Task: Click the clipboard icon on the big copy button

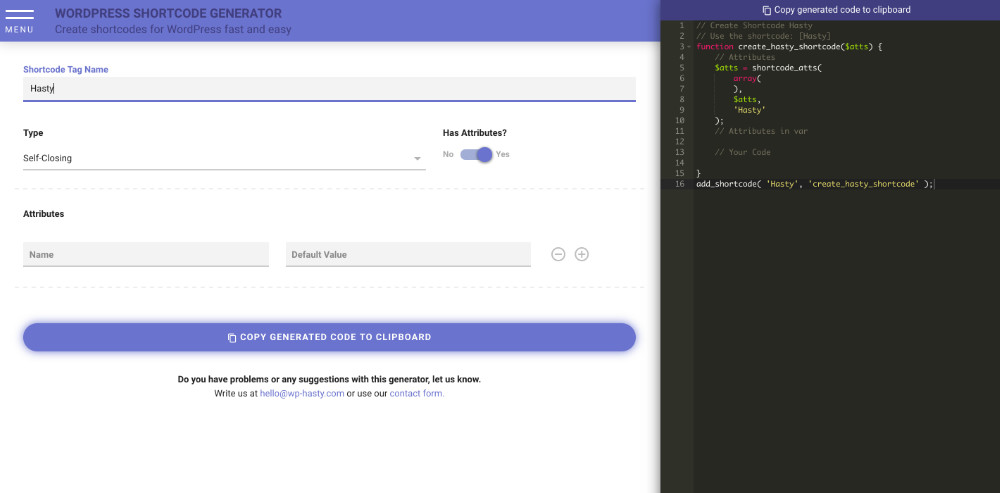Action: click(x=232, y=338)
